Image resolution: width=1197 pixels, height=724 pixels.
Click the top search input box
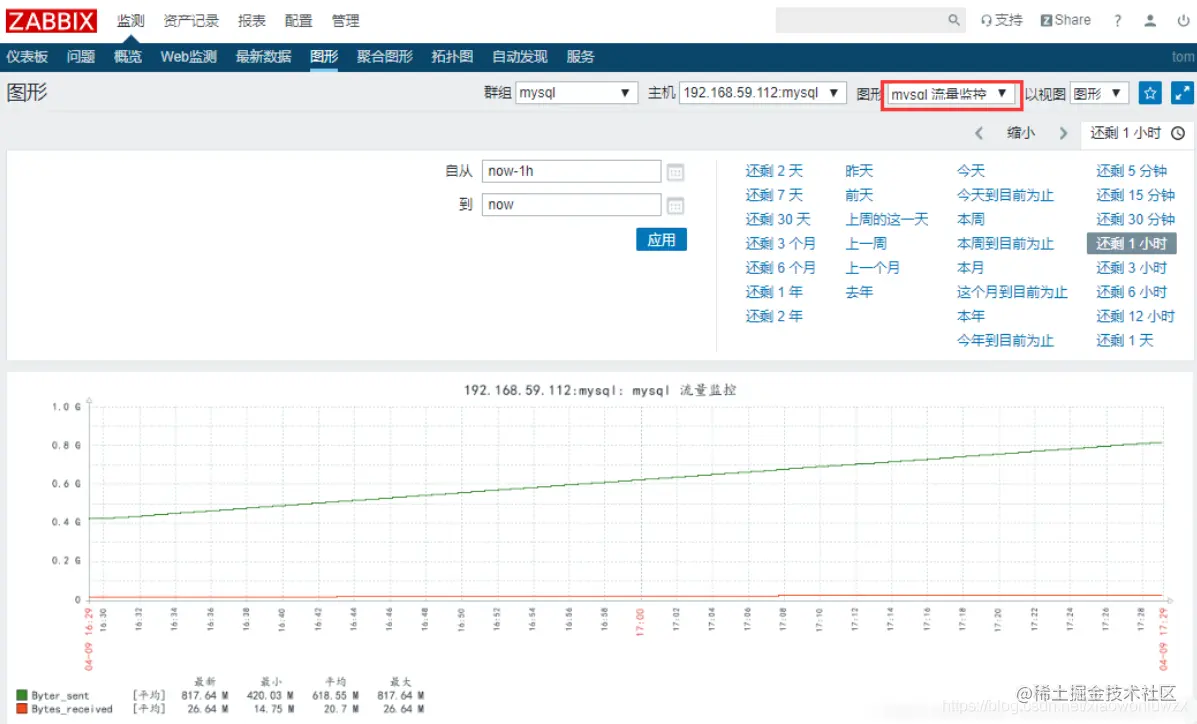tap(861, 21)
